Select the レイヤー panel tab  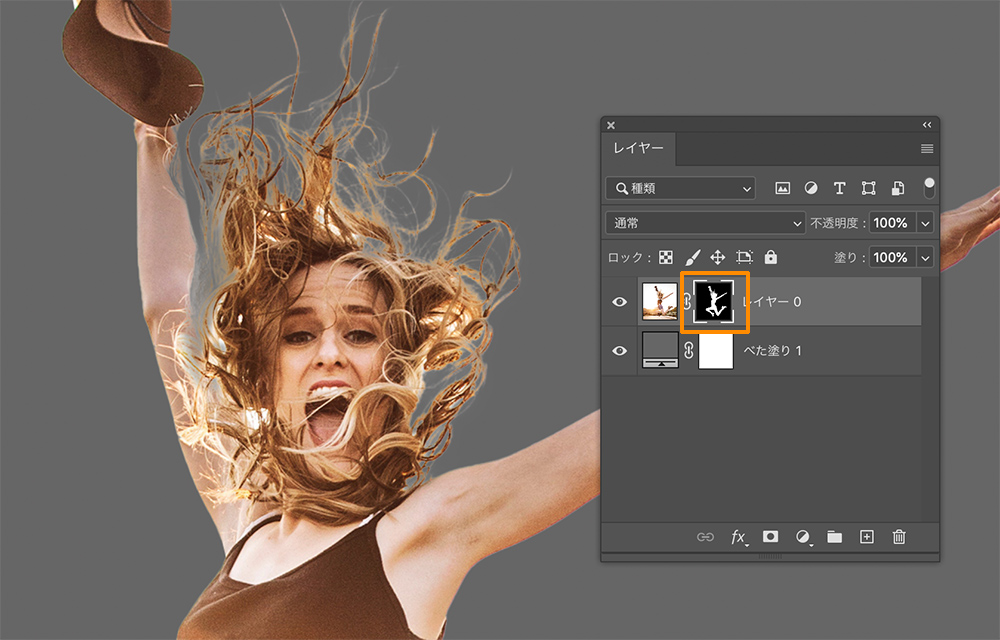pos(638,148)
